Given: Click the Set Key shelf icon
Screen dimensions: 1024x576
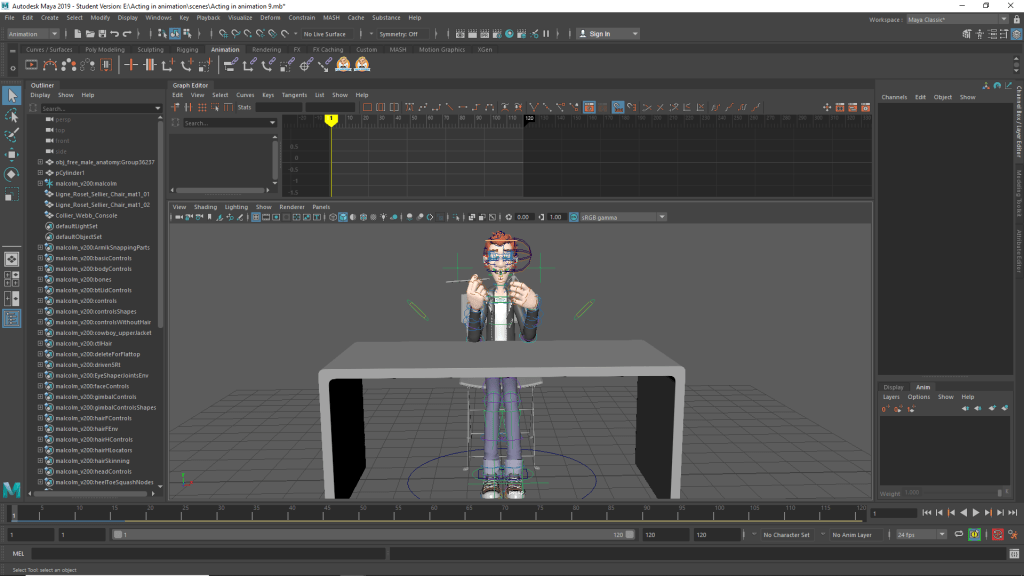Looking at the screenshot, I should (x=130, y=65).
